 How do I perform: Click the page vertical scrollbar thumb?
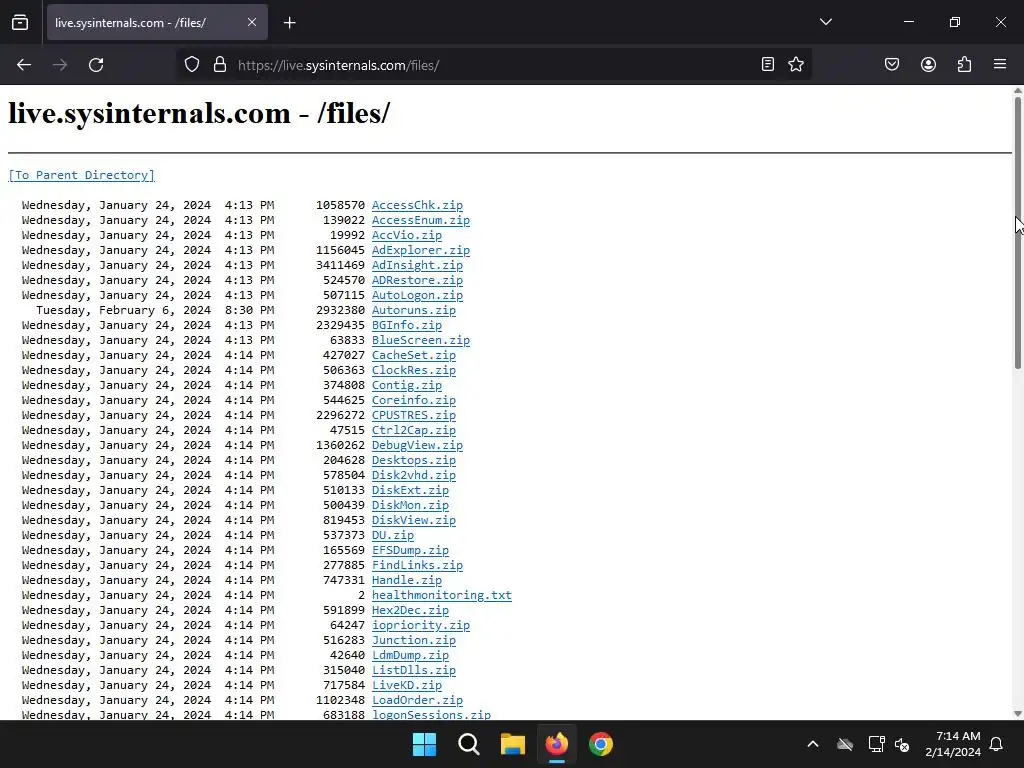pos(1017,232)
